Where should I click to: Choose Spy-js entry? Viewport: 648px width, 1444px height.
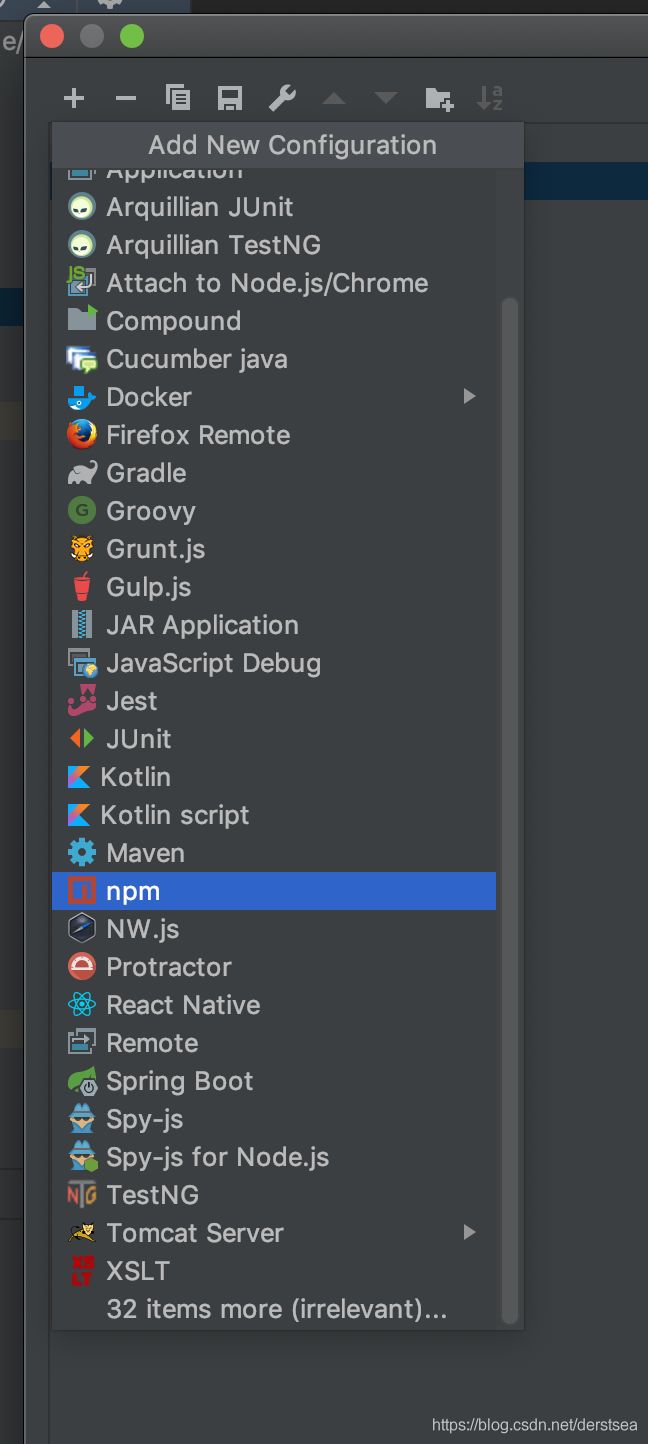pos(274,1119)
